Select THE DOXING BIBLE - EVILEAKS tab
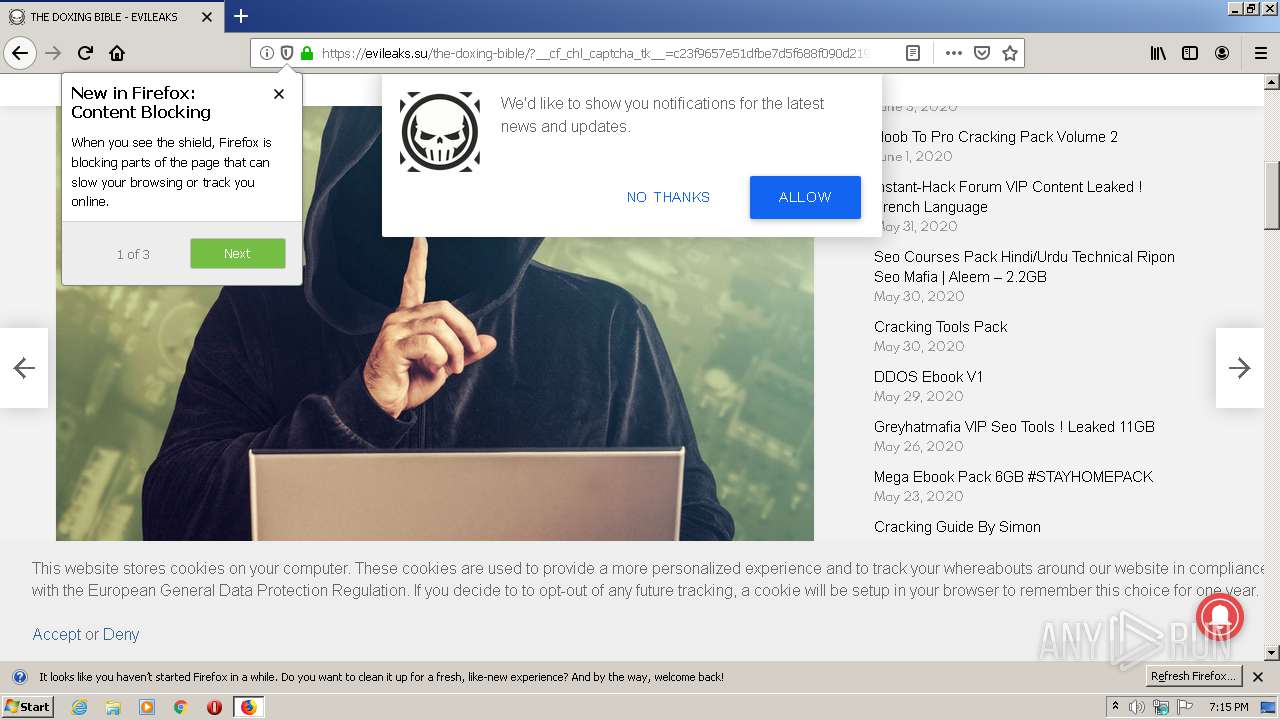Screen dimensions: 1280x720 pos(111,17)
